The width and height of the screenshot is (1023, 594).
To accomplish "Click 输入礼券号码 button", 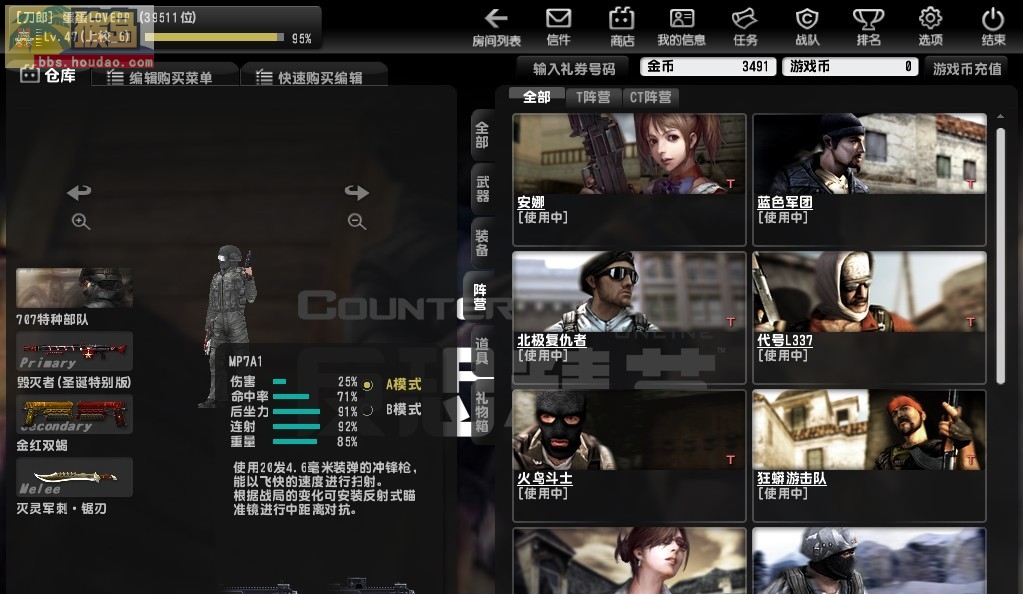I will (x=574, y=69).
